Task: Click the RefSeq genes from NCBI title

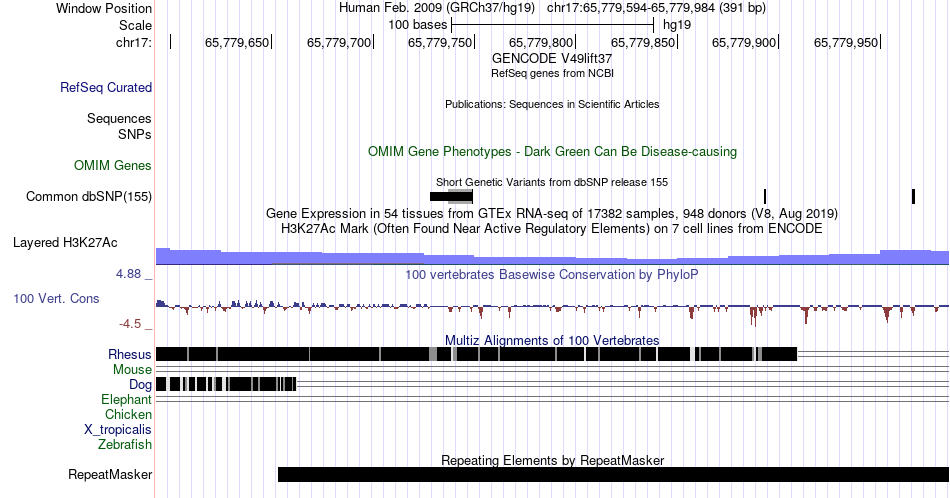Action: point(552,73)
